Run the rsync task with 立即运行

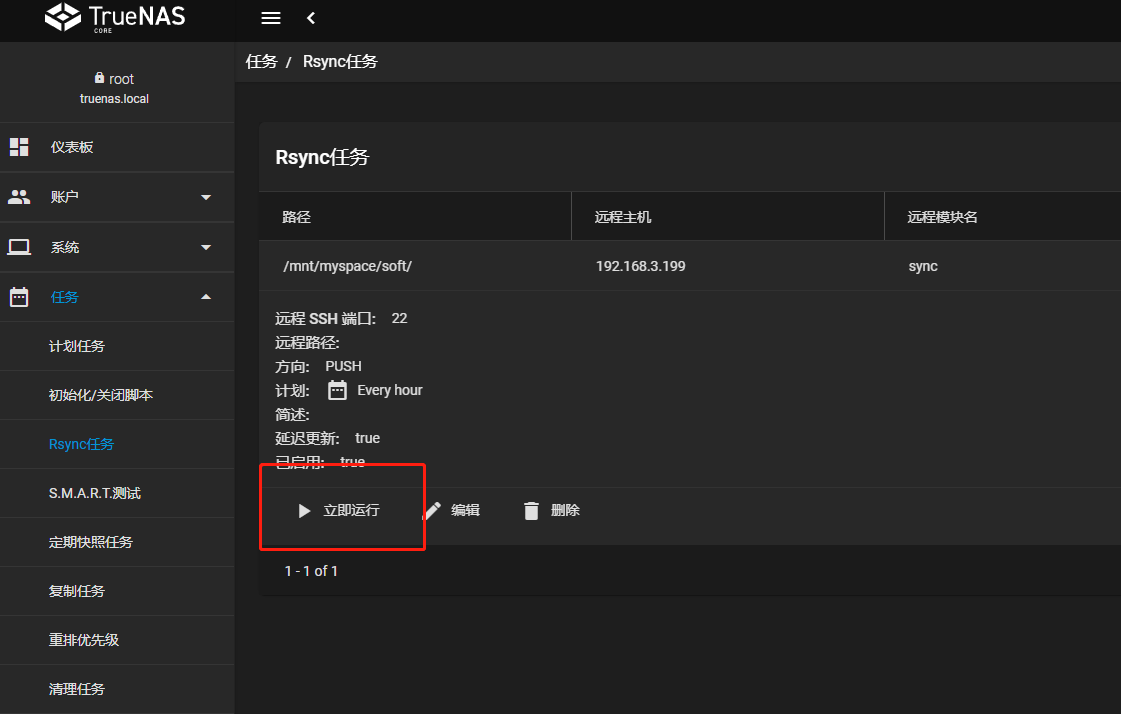339,511
